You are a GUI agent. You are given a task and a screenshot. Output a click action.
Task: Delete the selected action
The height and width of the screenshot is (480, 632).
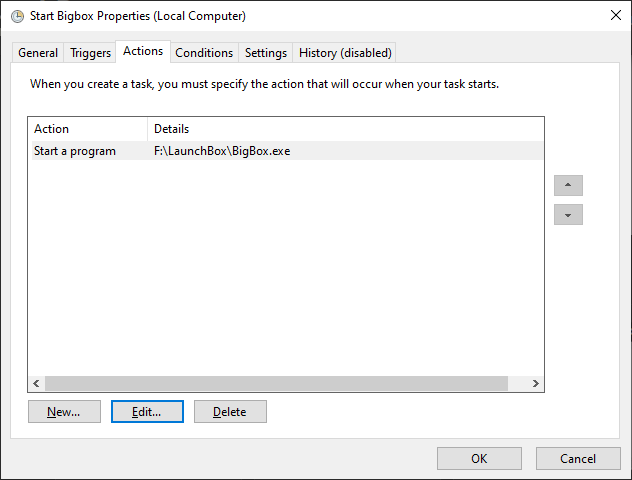tap(230, 411)
